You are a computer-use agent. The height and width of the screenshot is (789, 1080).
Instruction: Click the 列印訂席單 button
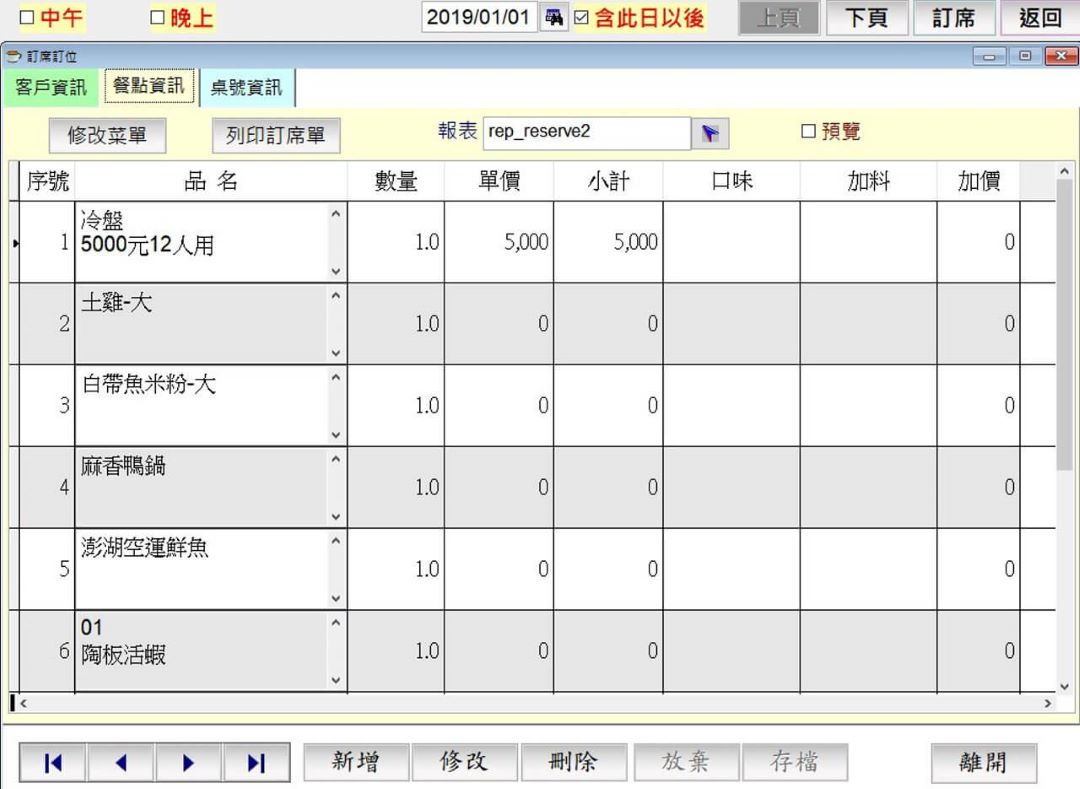(x=276, y=135)
